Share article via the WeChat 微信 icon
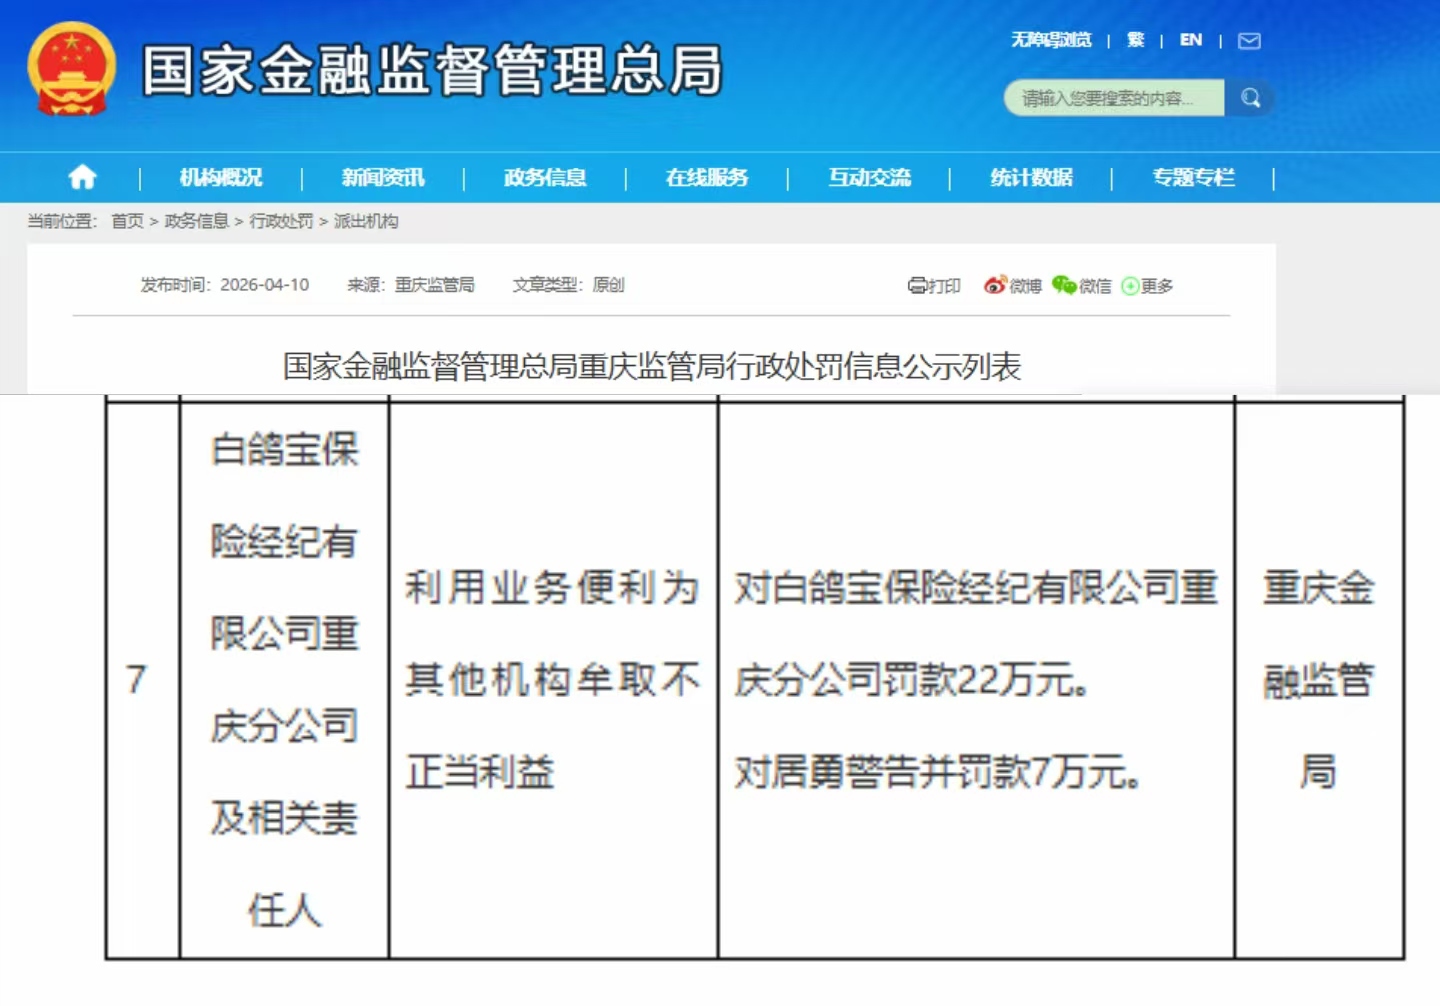Screen dimensions: 1440x1006 pos(1064,286)
